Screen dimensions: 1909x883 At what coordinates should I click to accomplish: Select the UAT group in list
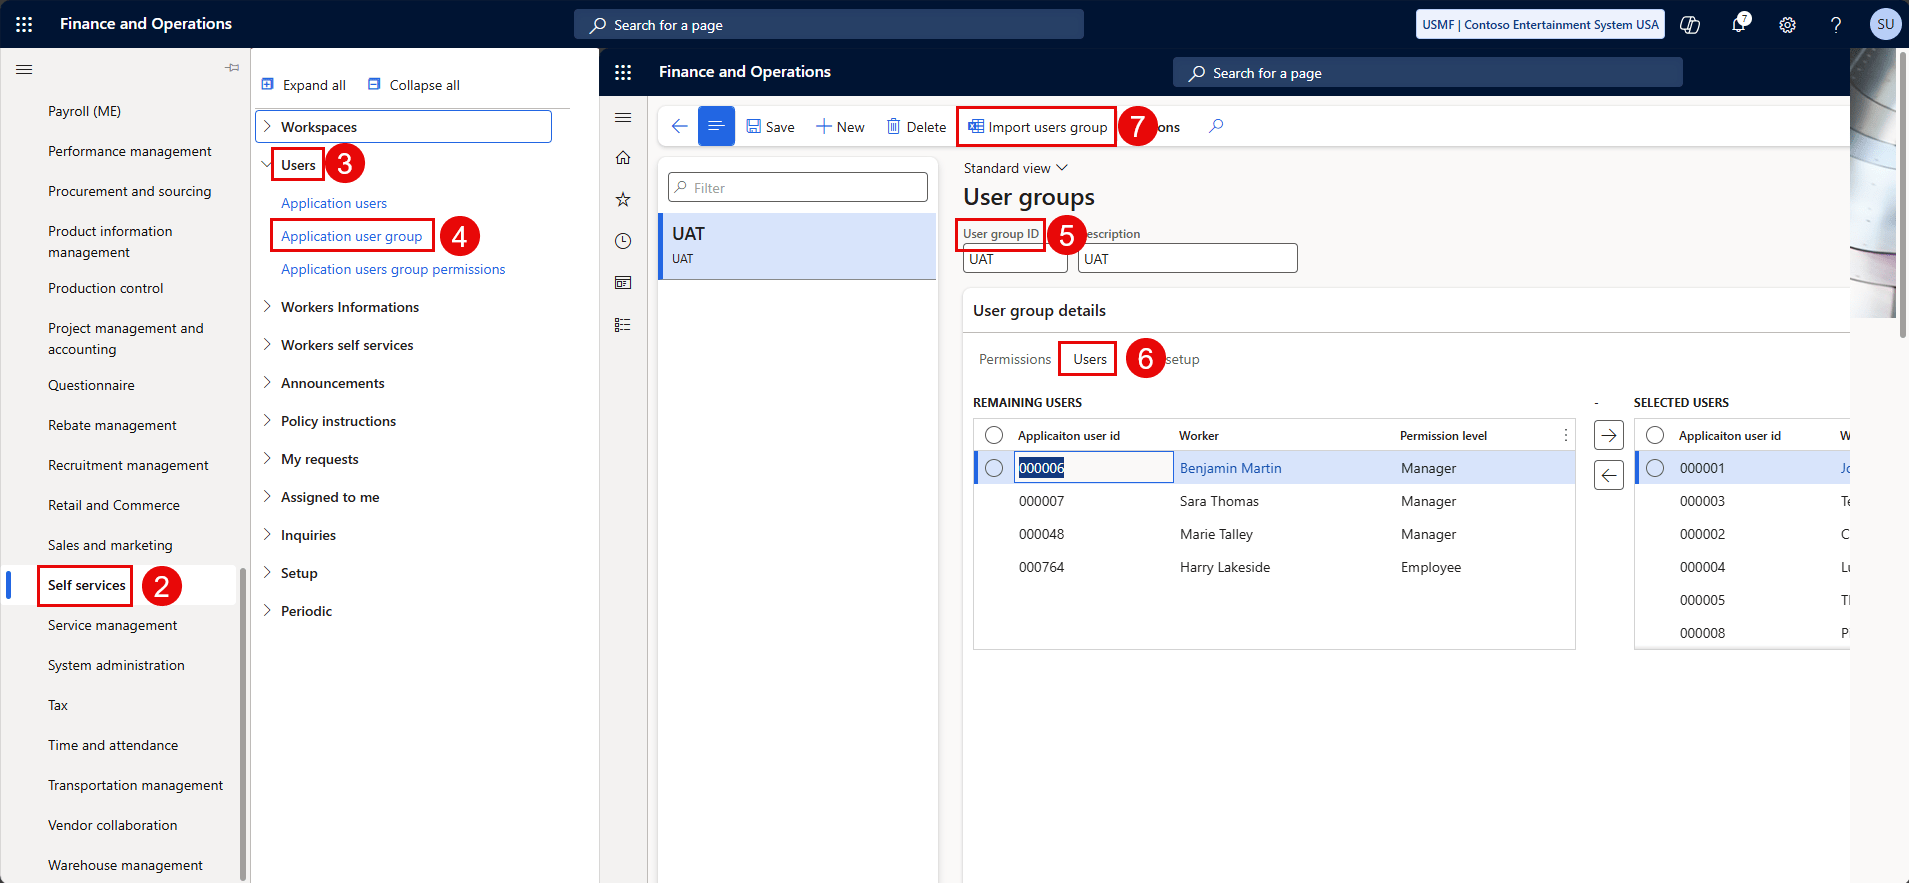pyautogui.click(x=797, y=246)
